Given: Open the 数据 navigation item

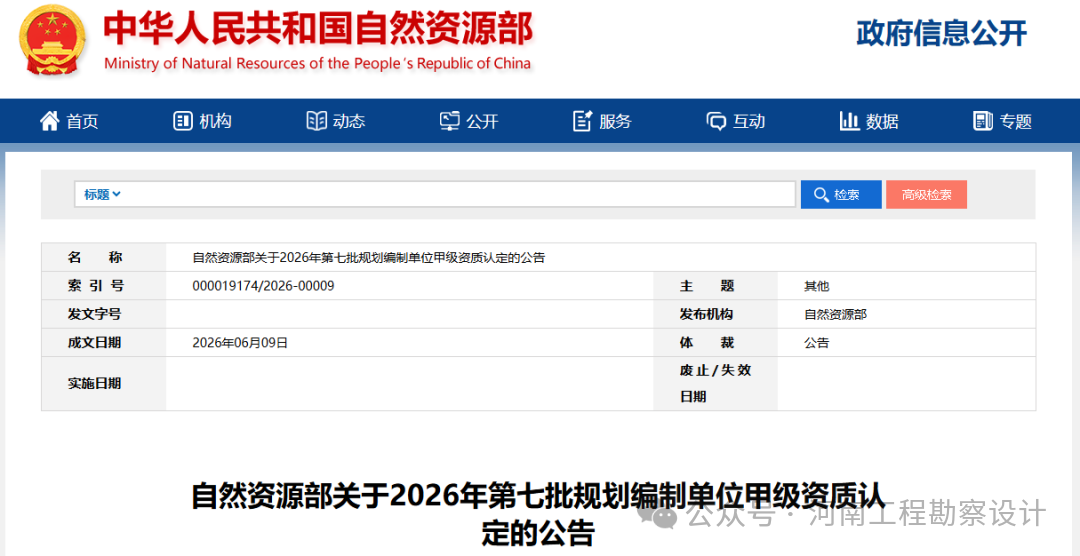Looking at the screenshot, I should point(869,121).
